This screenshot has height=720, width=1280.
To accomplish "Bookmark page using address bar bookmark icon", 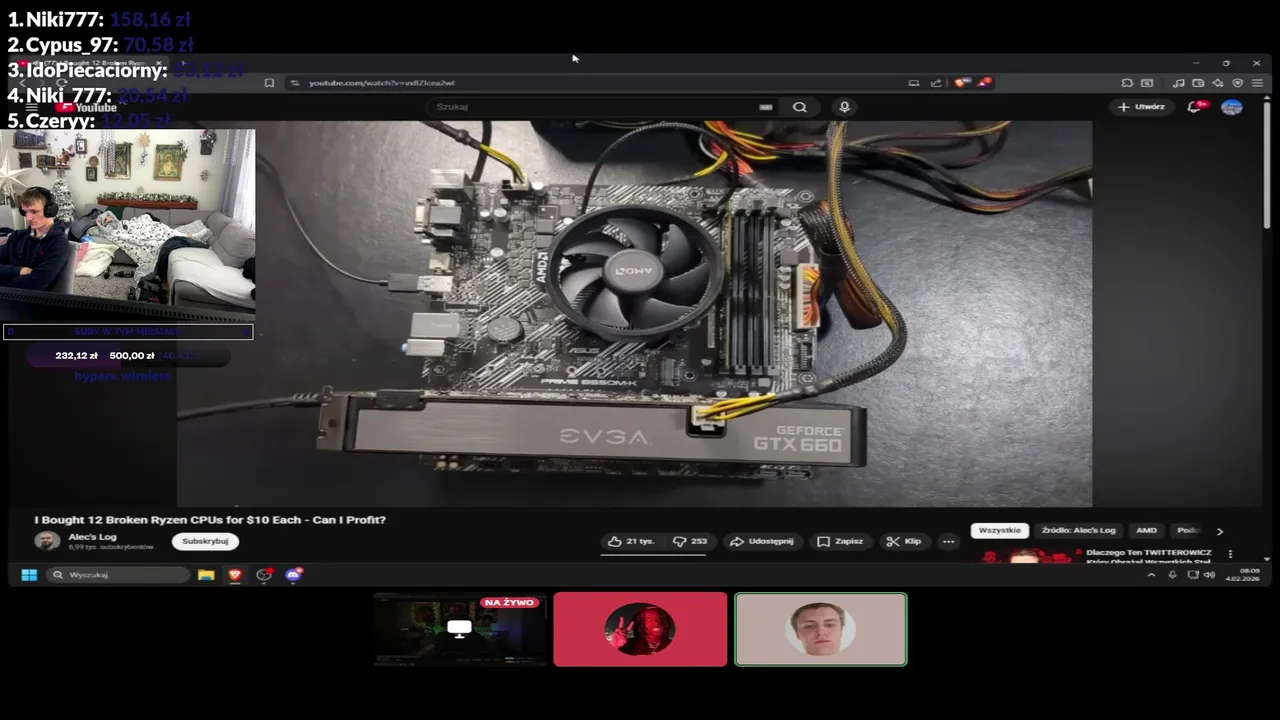I will click(269, 83).
